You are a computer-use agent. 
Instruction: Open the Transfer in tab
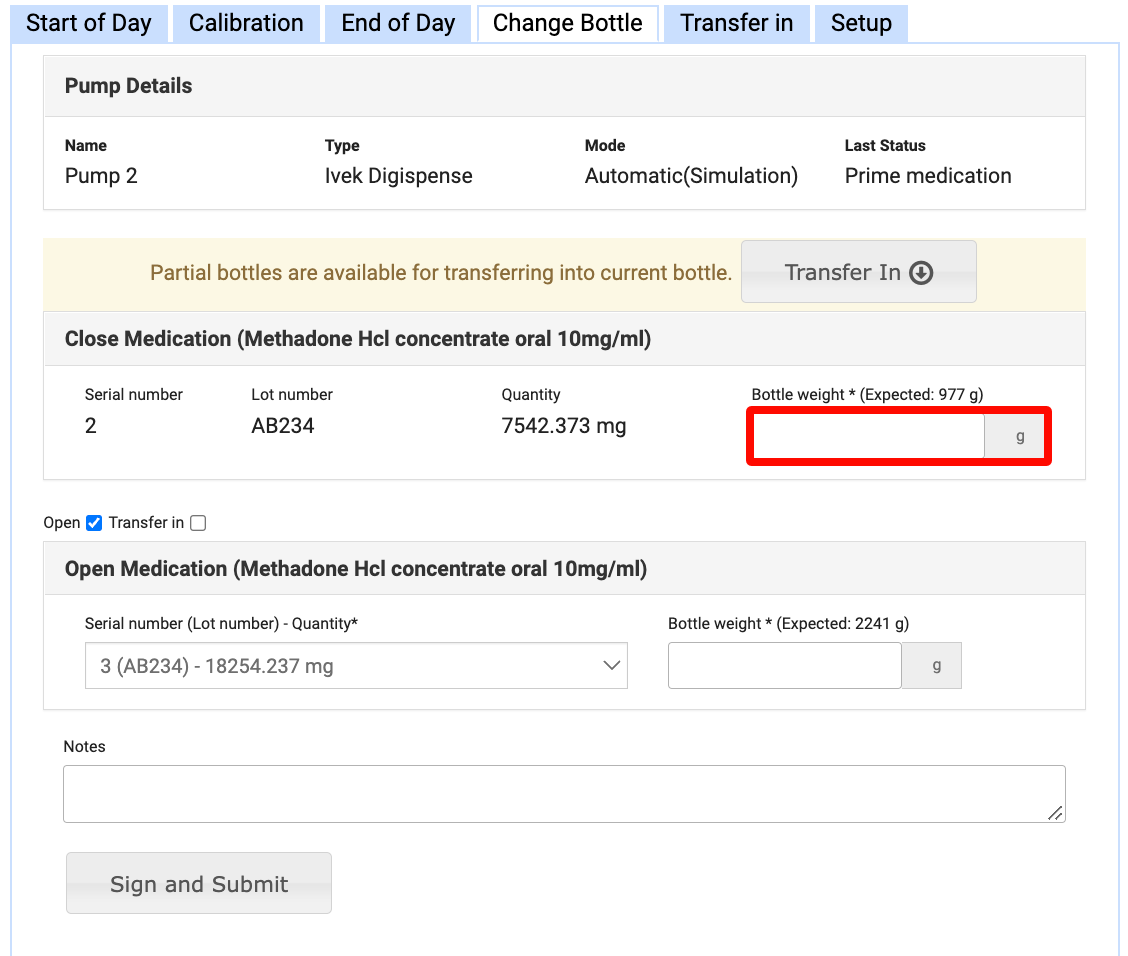(736, 23)
